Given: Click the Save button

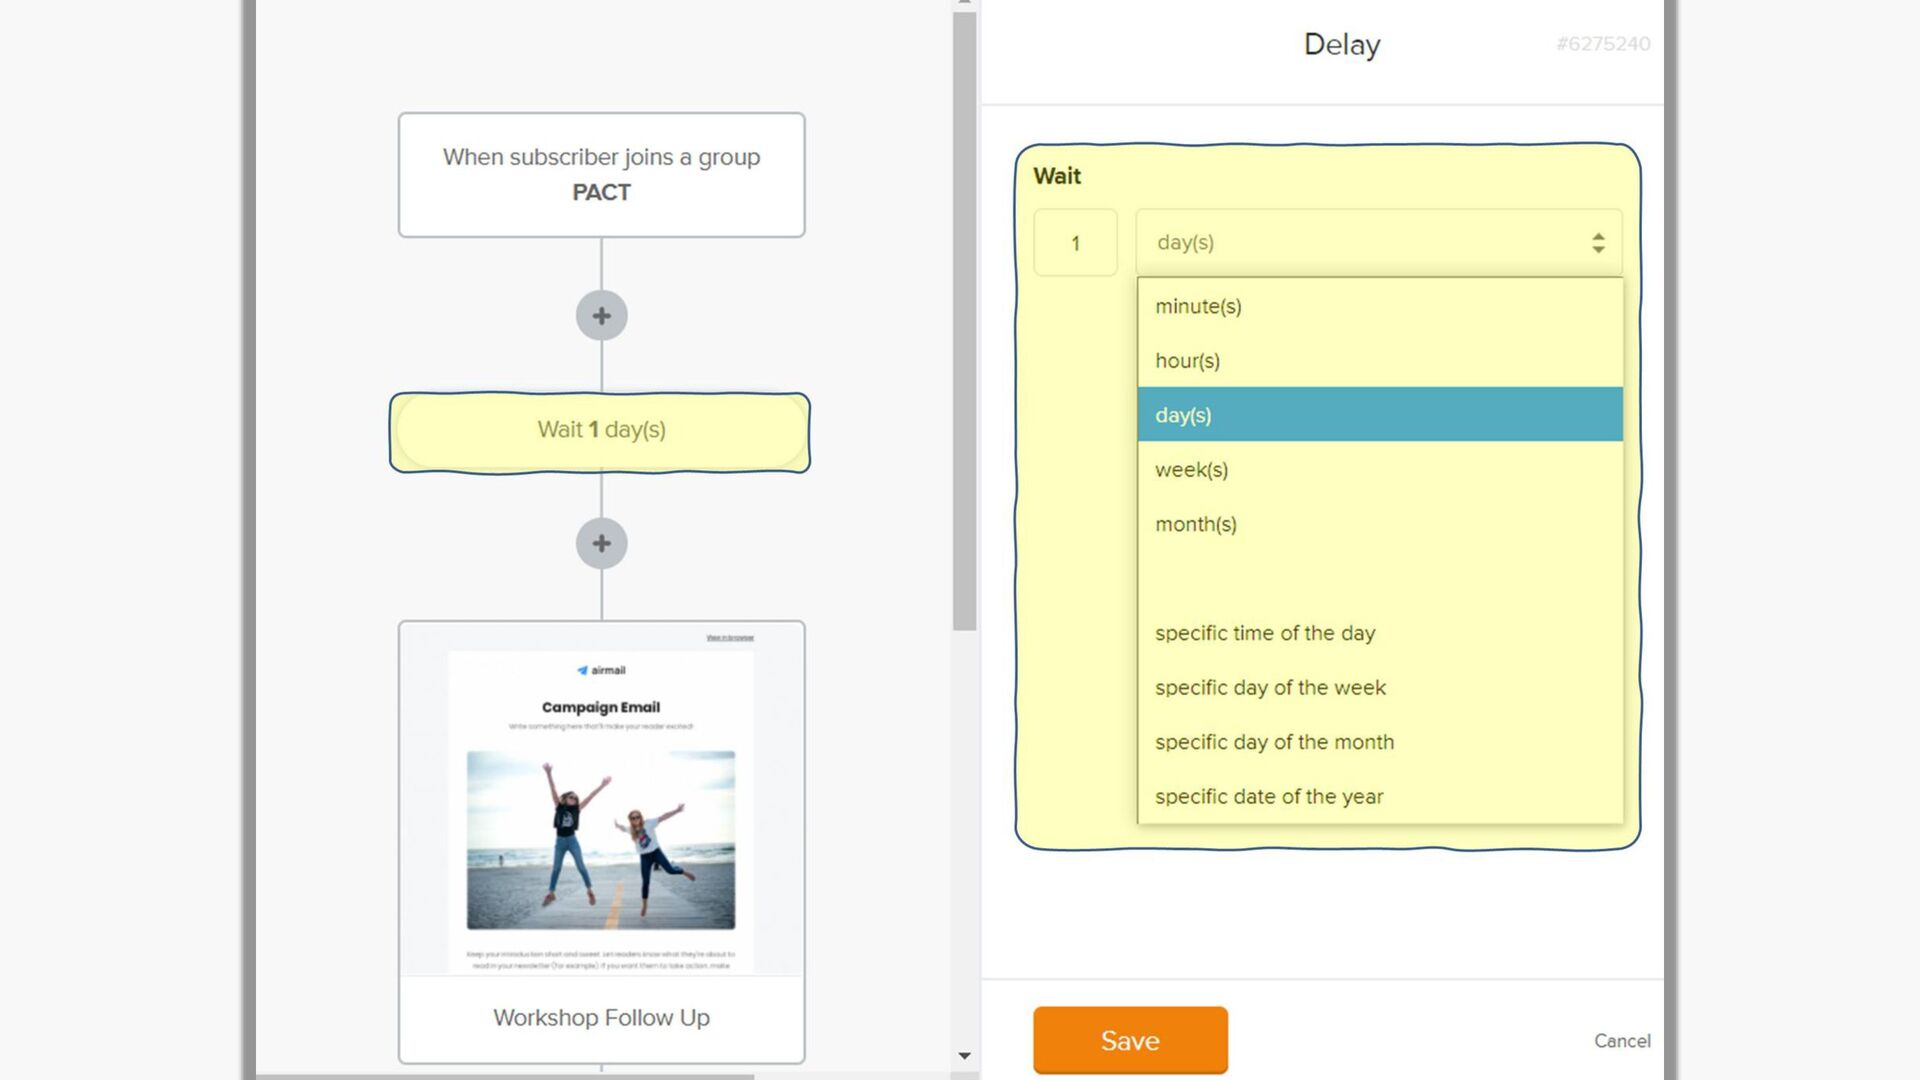Looking at the screenshot, I should tap(1130, 1040).
